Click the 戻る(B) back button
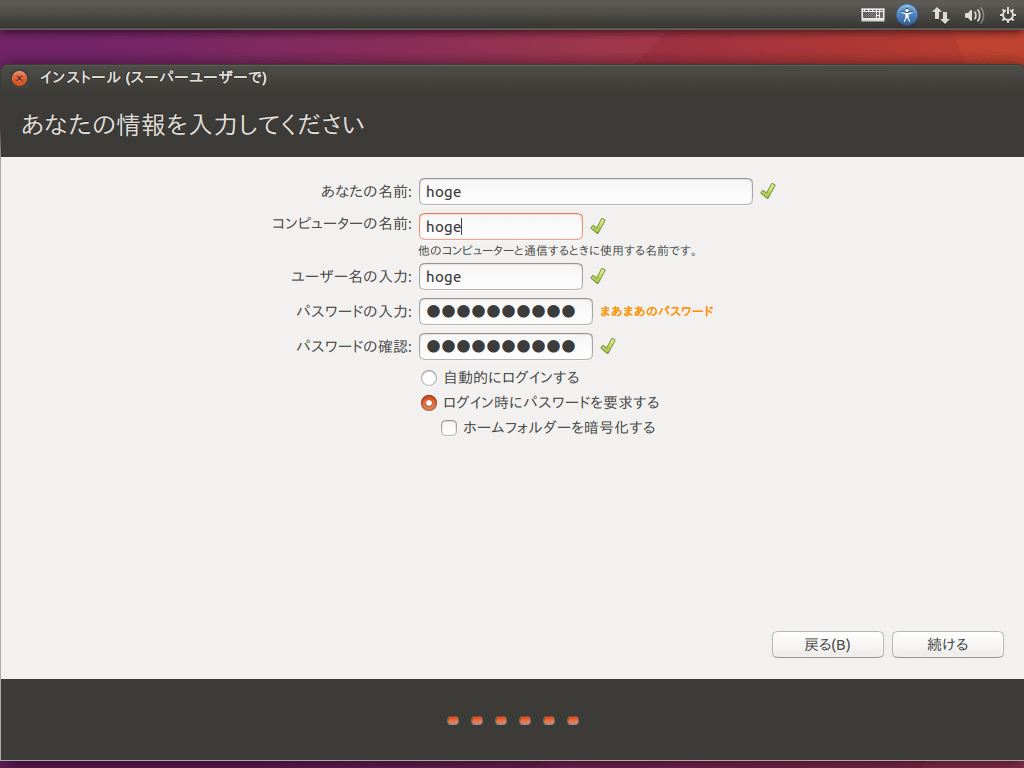Viewport: 1024px width, 768px height. tap(827, 645)
